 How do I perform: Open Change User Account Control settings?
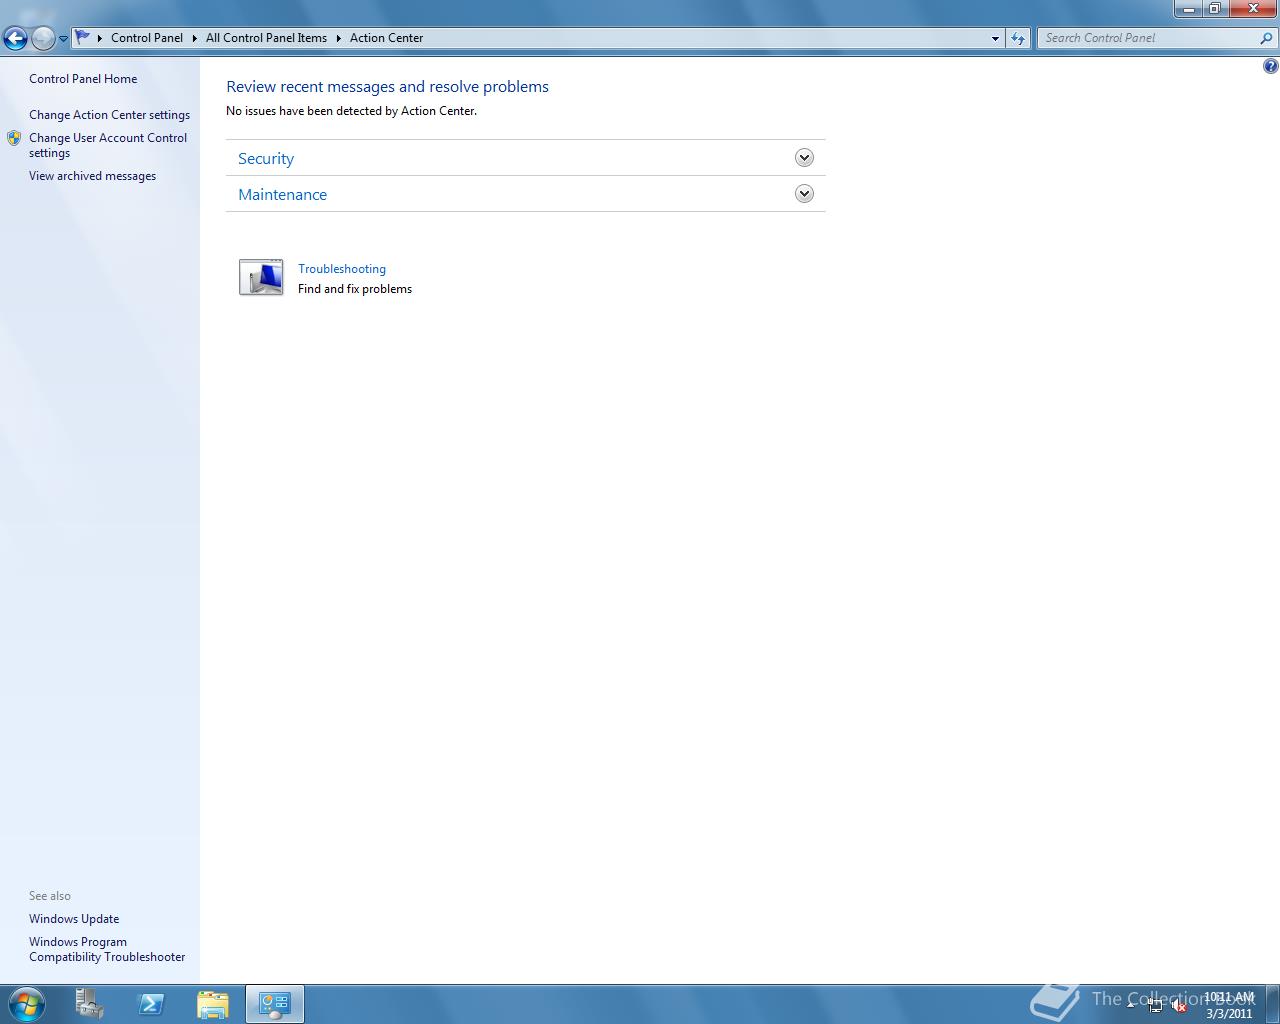pyautogui.click(x=108, y=145)
